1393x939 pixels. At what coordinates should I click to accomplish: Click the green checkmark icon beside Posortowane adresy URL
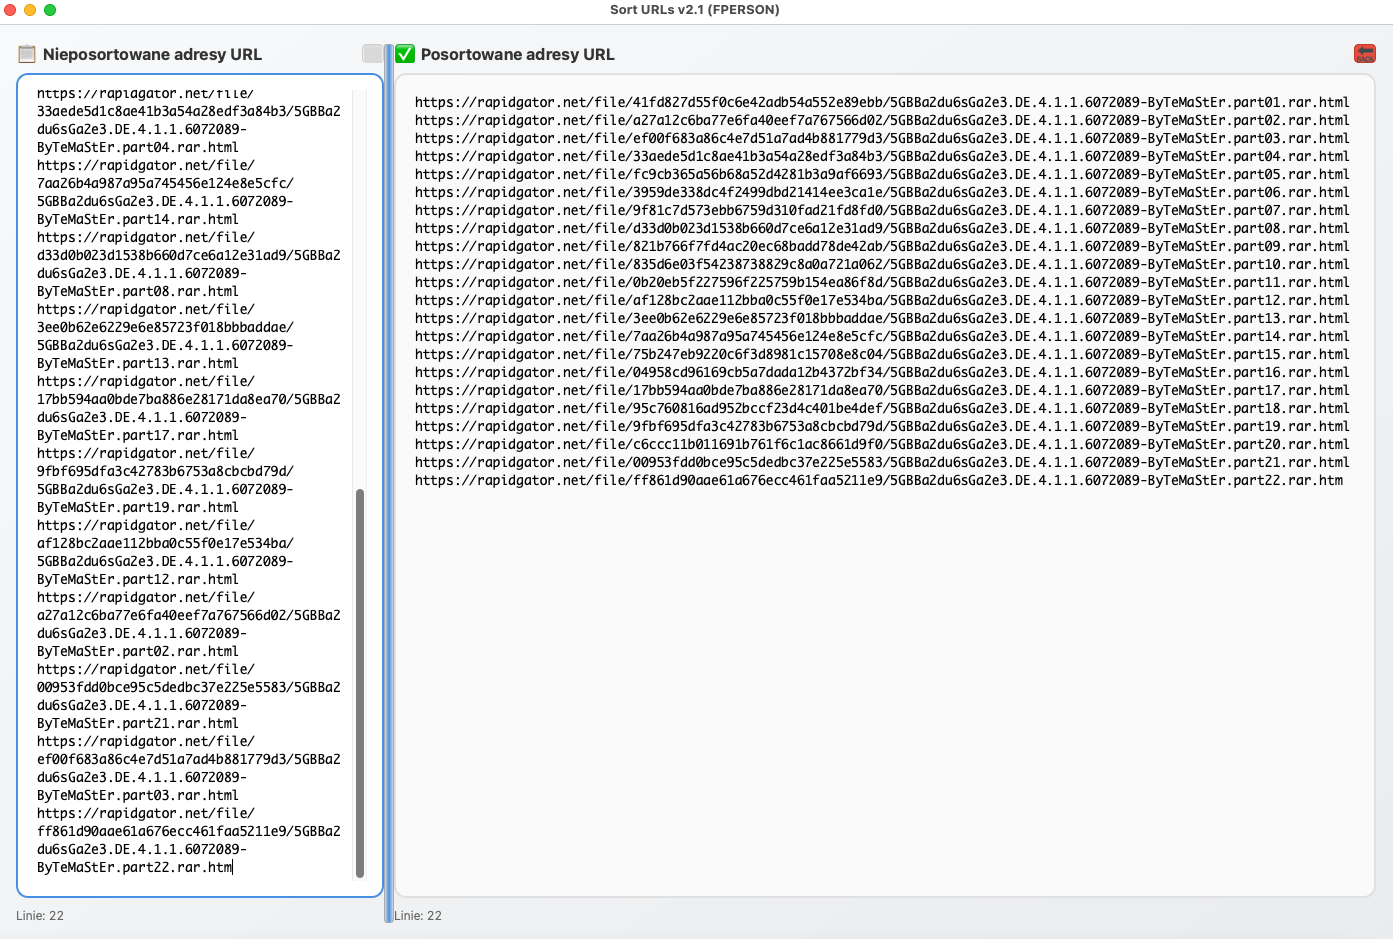click(x=405, y=54)
